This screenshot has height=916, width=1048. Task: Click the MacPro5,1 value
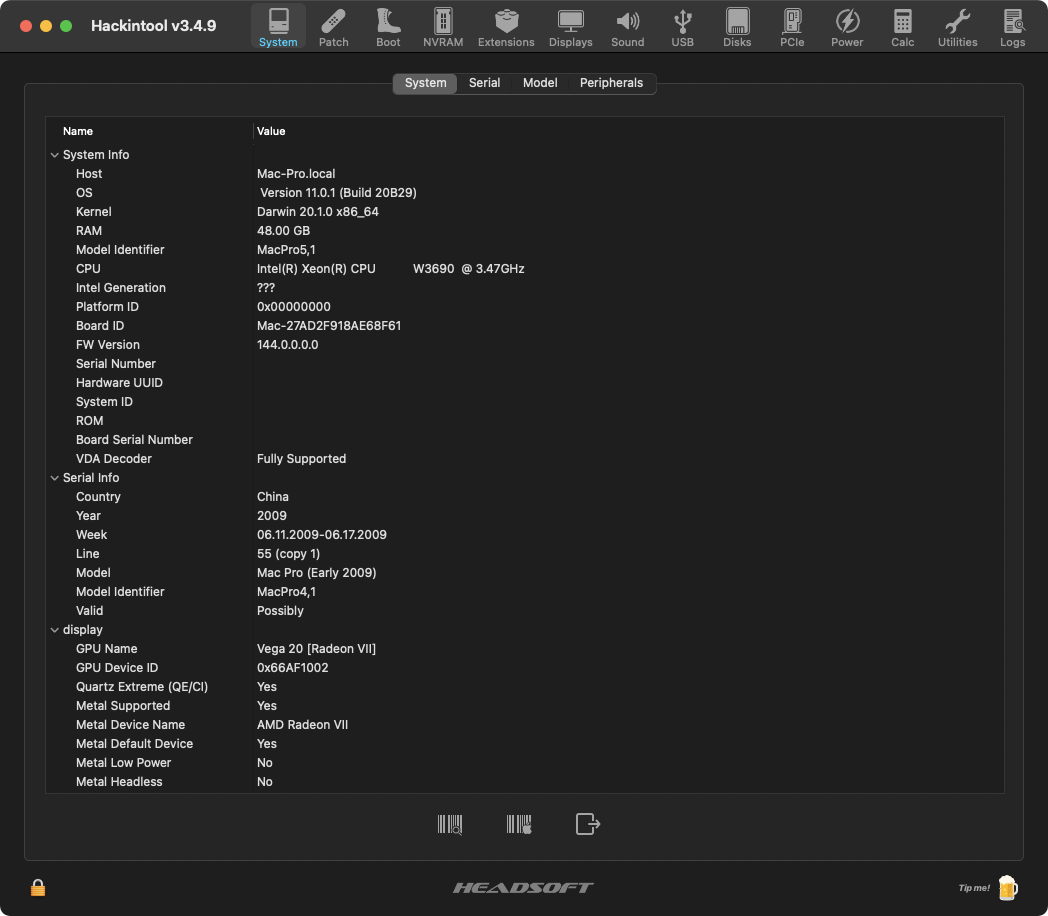pos(286,250)
